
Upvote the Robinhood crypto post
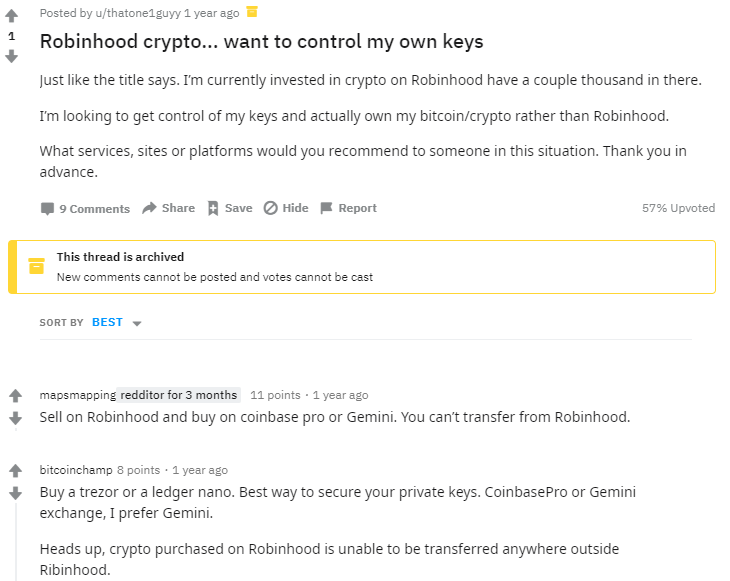[x=12, y=16]
